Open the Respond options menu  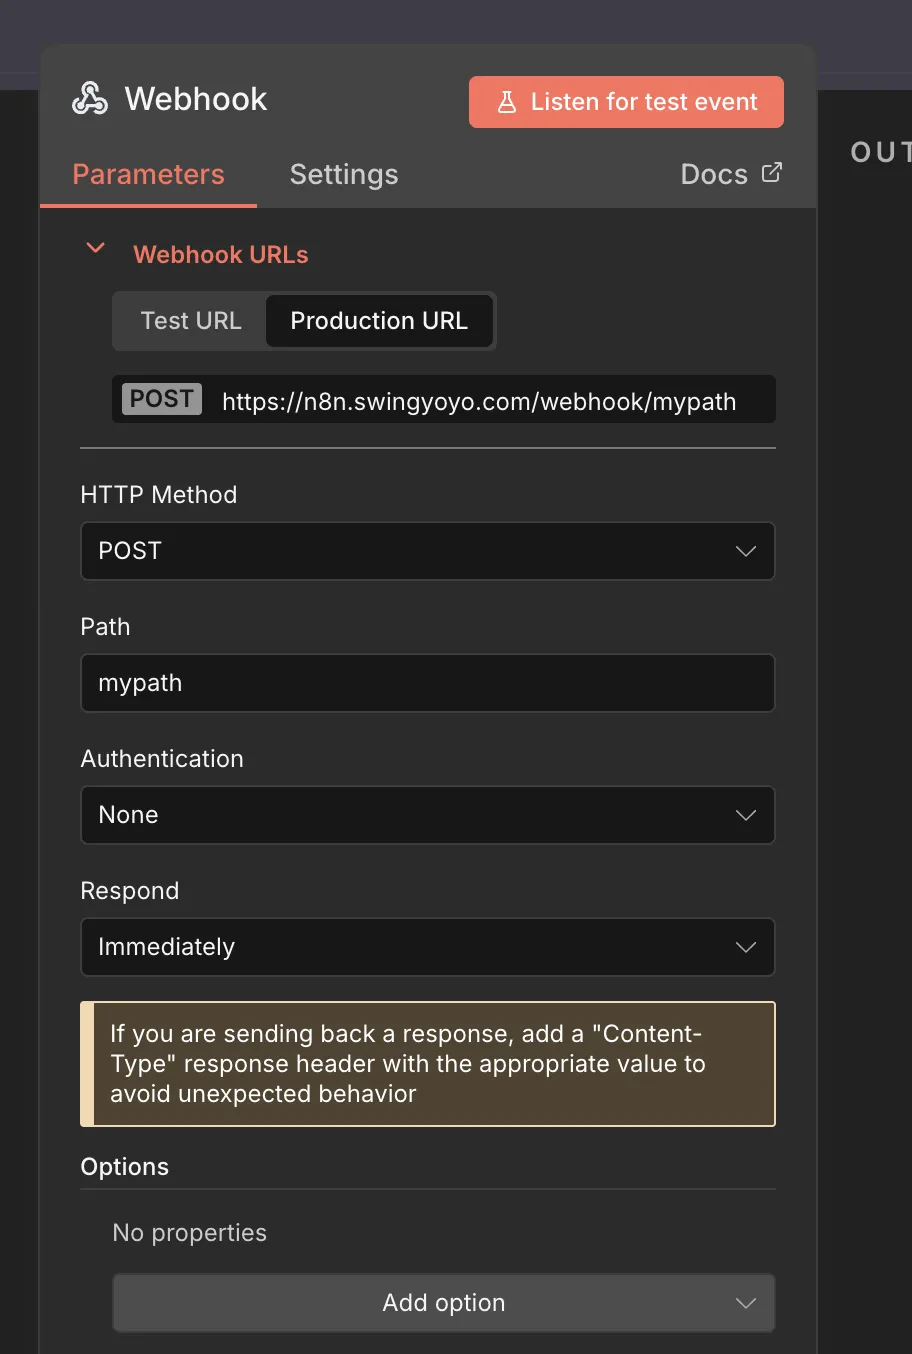pyautogui.click(x=428, y=947)
